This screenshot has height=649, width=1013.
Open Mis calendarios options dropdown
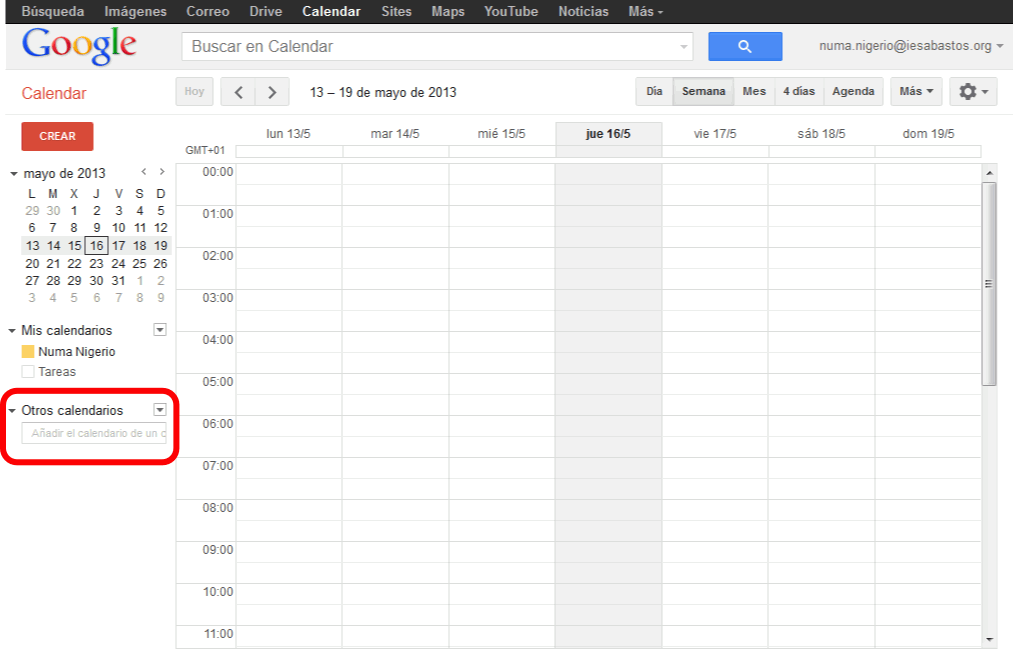(160, 330)
